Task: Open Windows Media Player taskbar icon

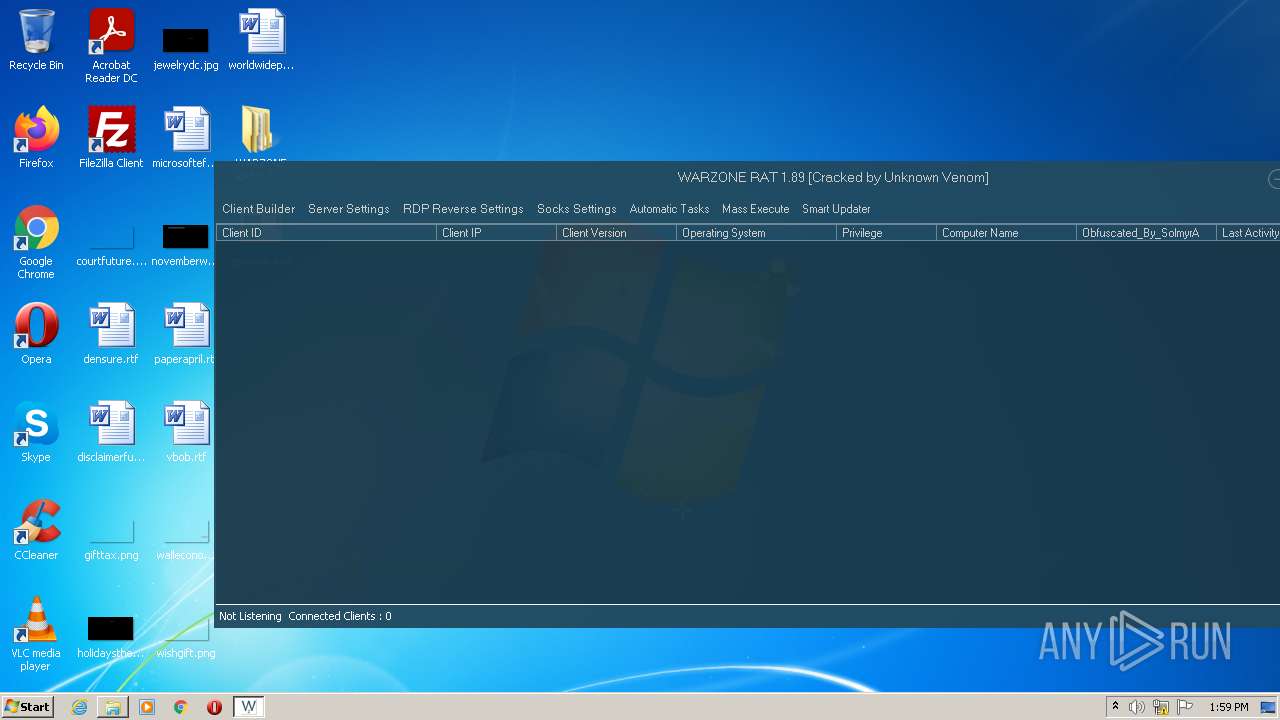Action: pyautogui.click(x=147, y=707)
